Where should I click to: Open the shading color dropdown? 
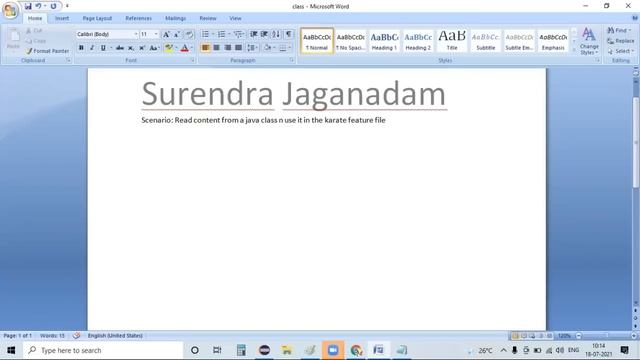click(x=274, y=48)
